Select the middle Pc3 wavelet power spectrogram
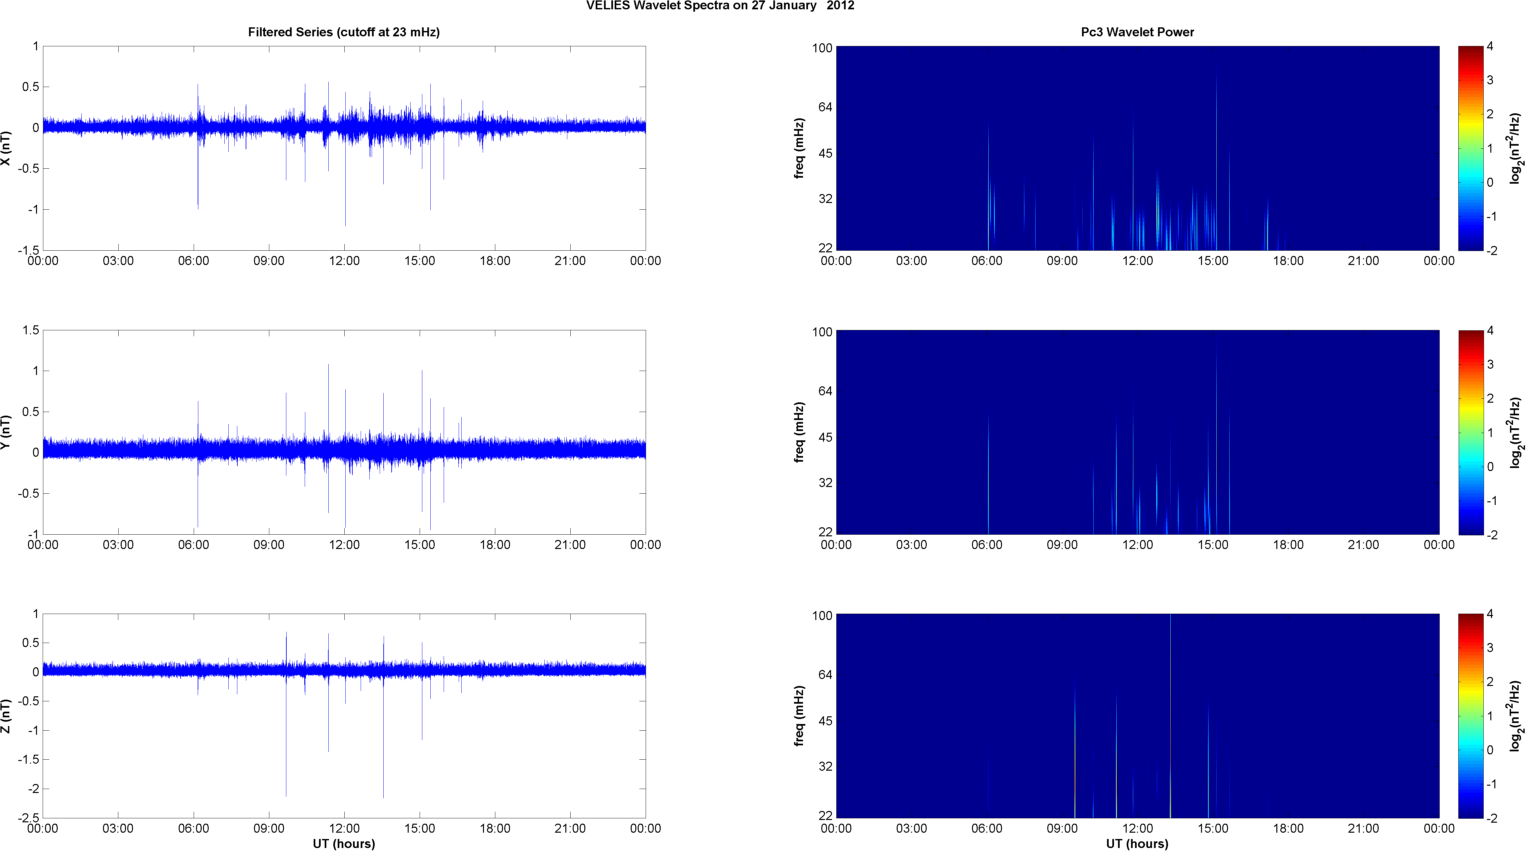The image size is (1526, 851). [1137, 432]
